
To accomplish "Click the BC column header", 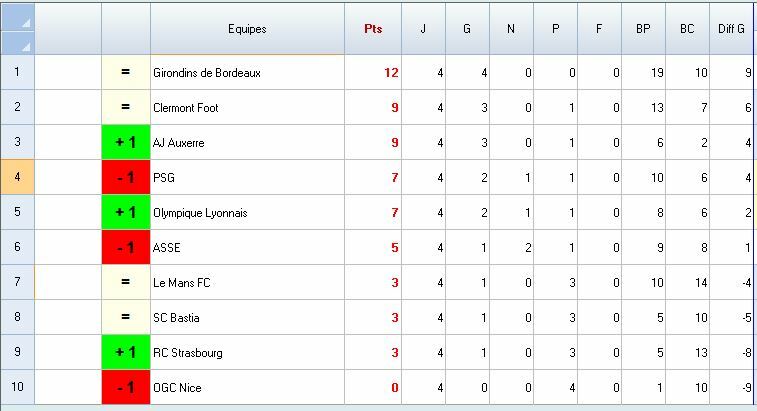I will click(x=687, y=29).
